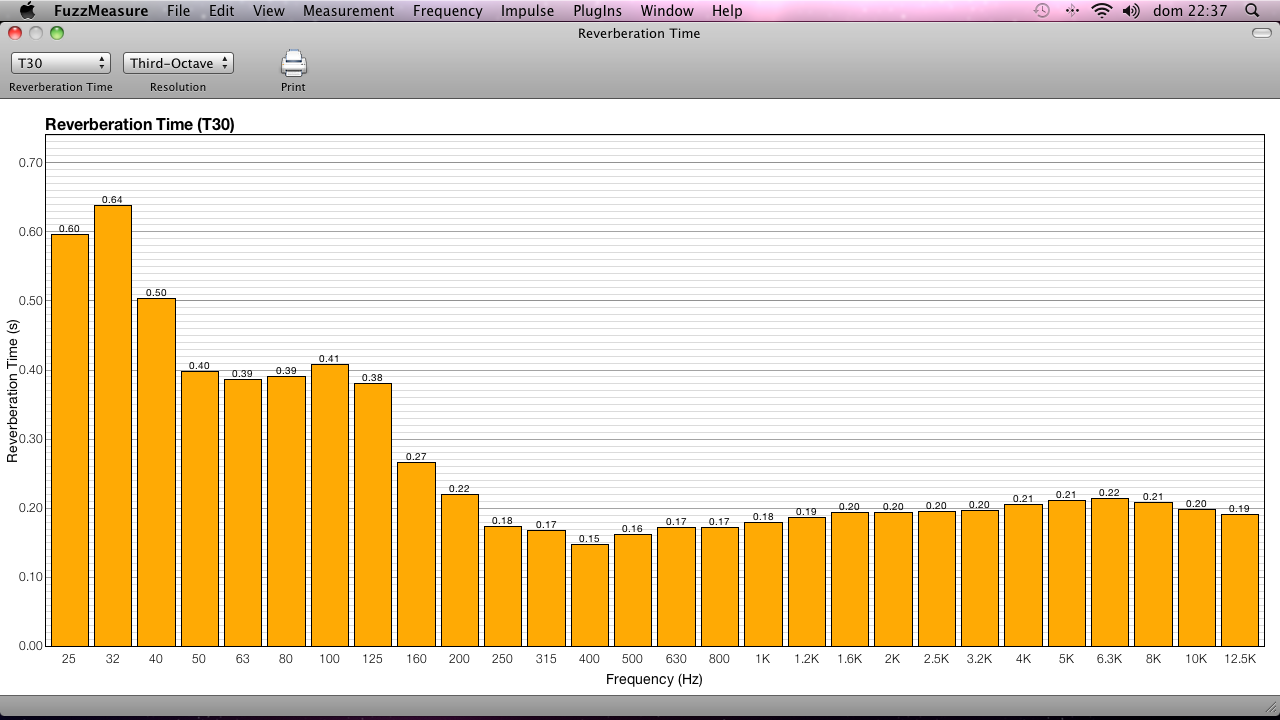Click the 40 Hz bar

tap(156, 472)
